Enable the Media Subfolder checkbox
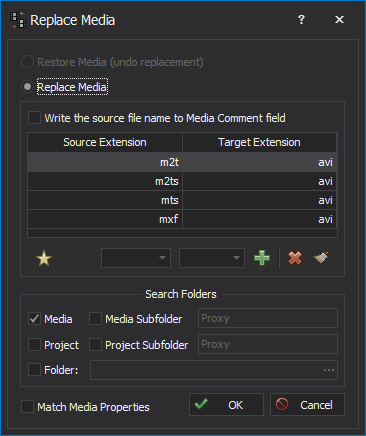Screen dimensions: 366x436 pyautogui.click(x=95, y=319)
